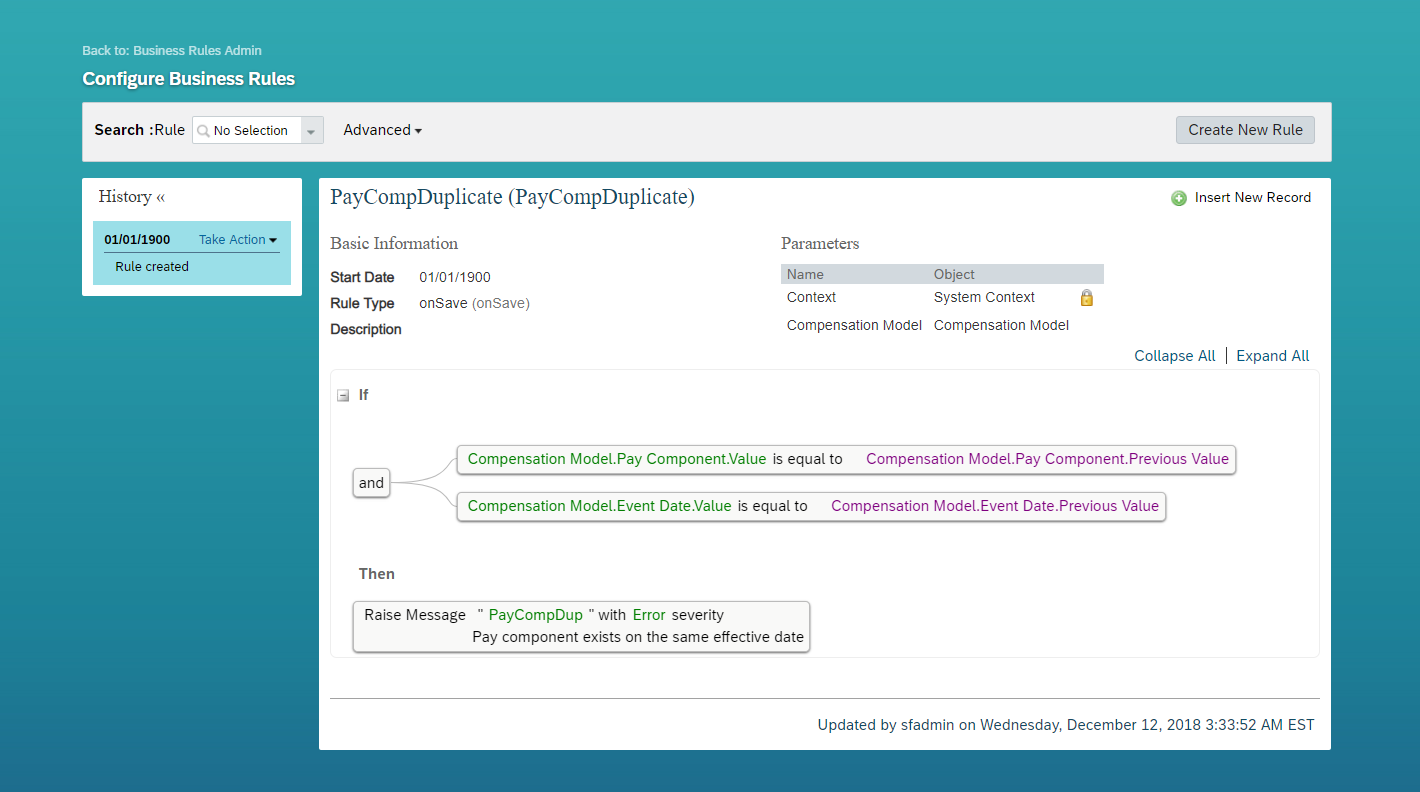Click Compensation Model.Pay Component.Value
Screen dimensions: 1420x792
coord(617,459)
